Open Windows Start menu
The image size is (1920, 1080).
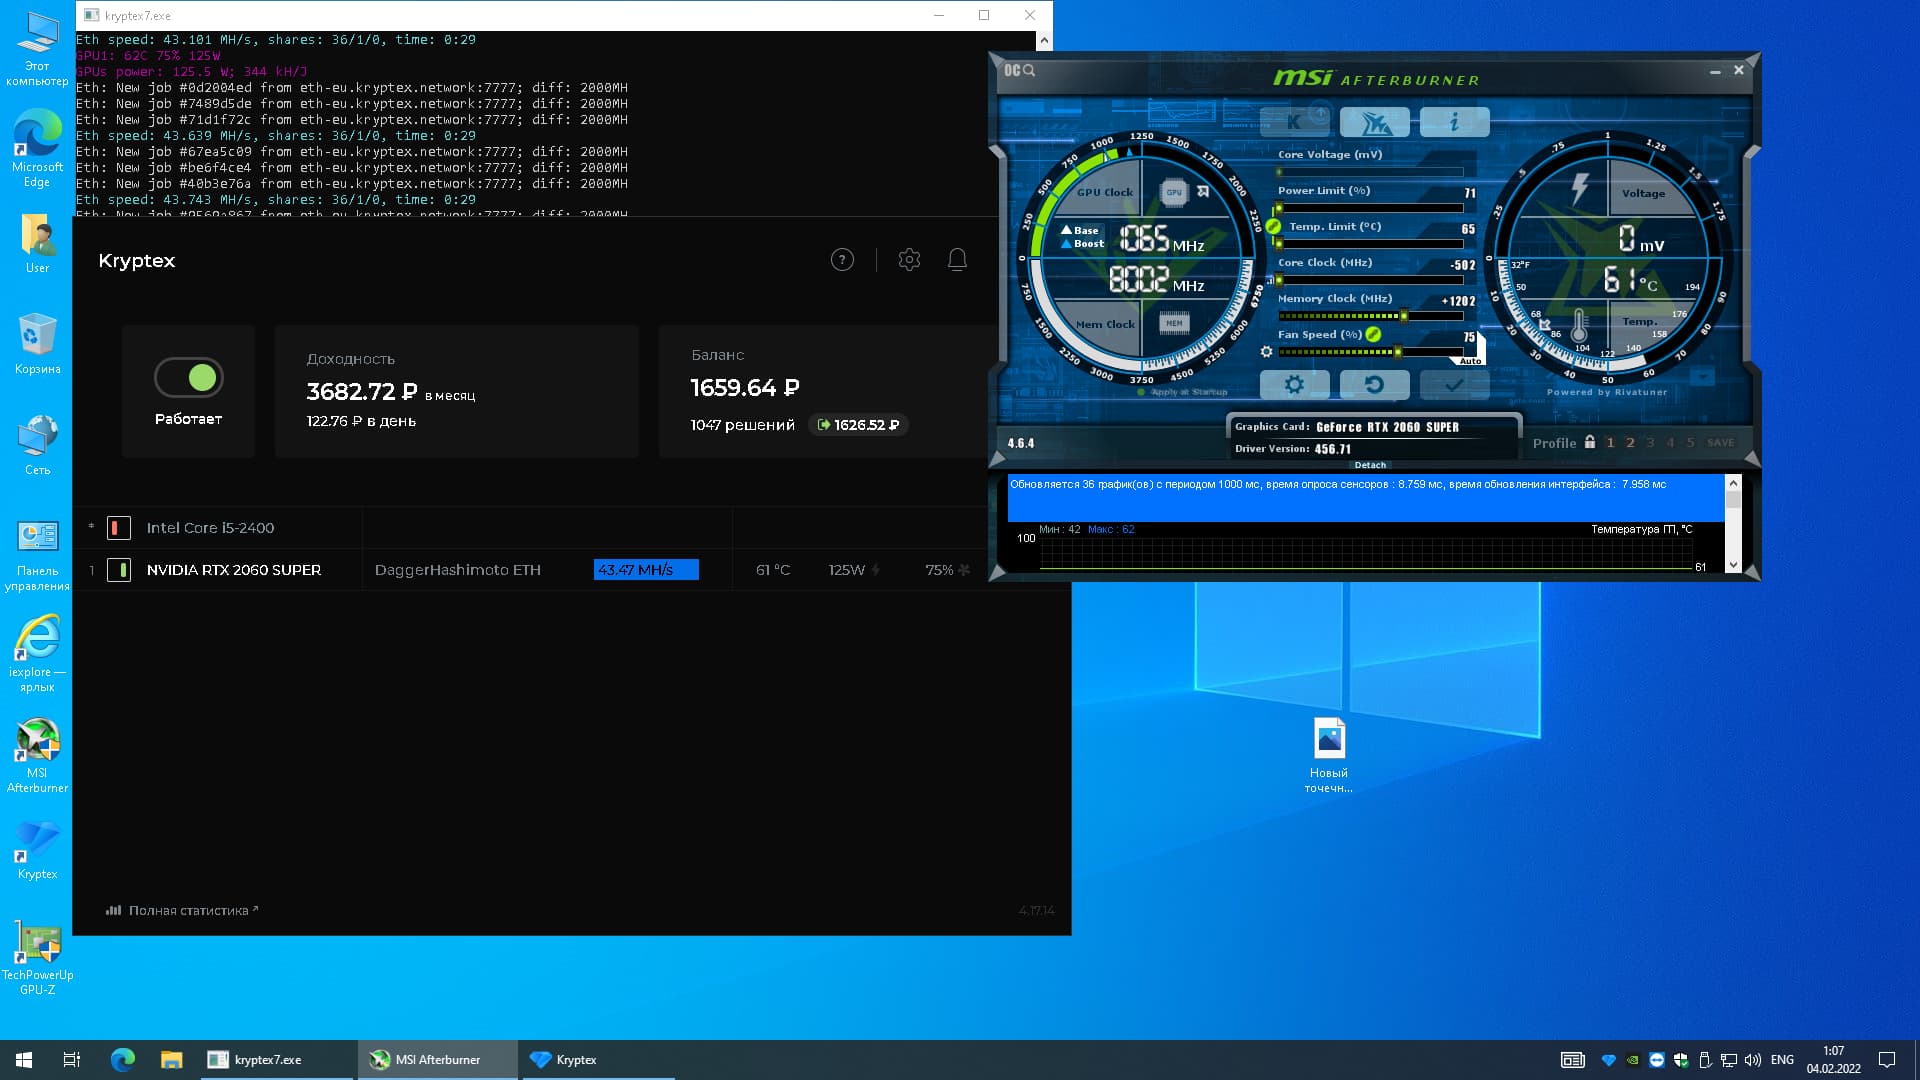(24, 1060)
